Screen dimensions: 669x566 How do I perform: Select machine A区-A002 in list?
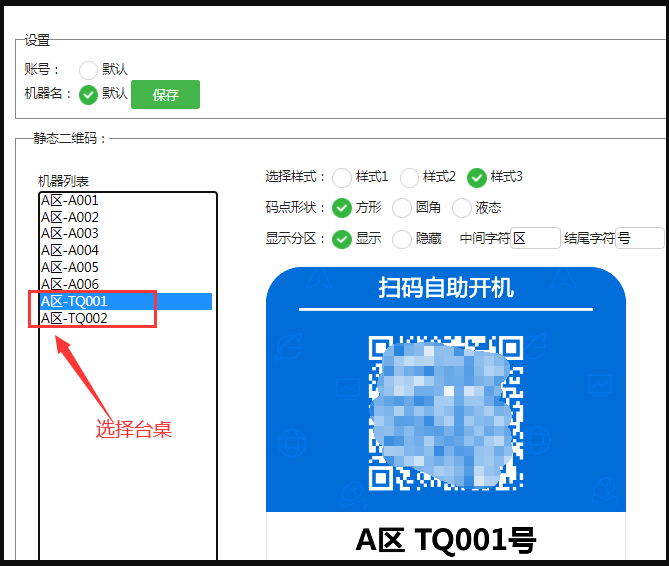pos(126,217)
